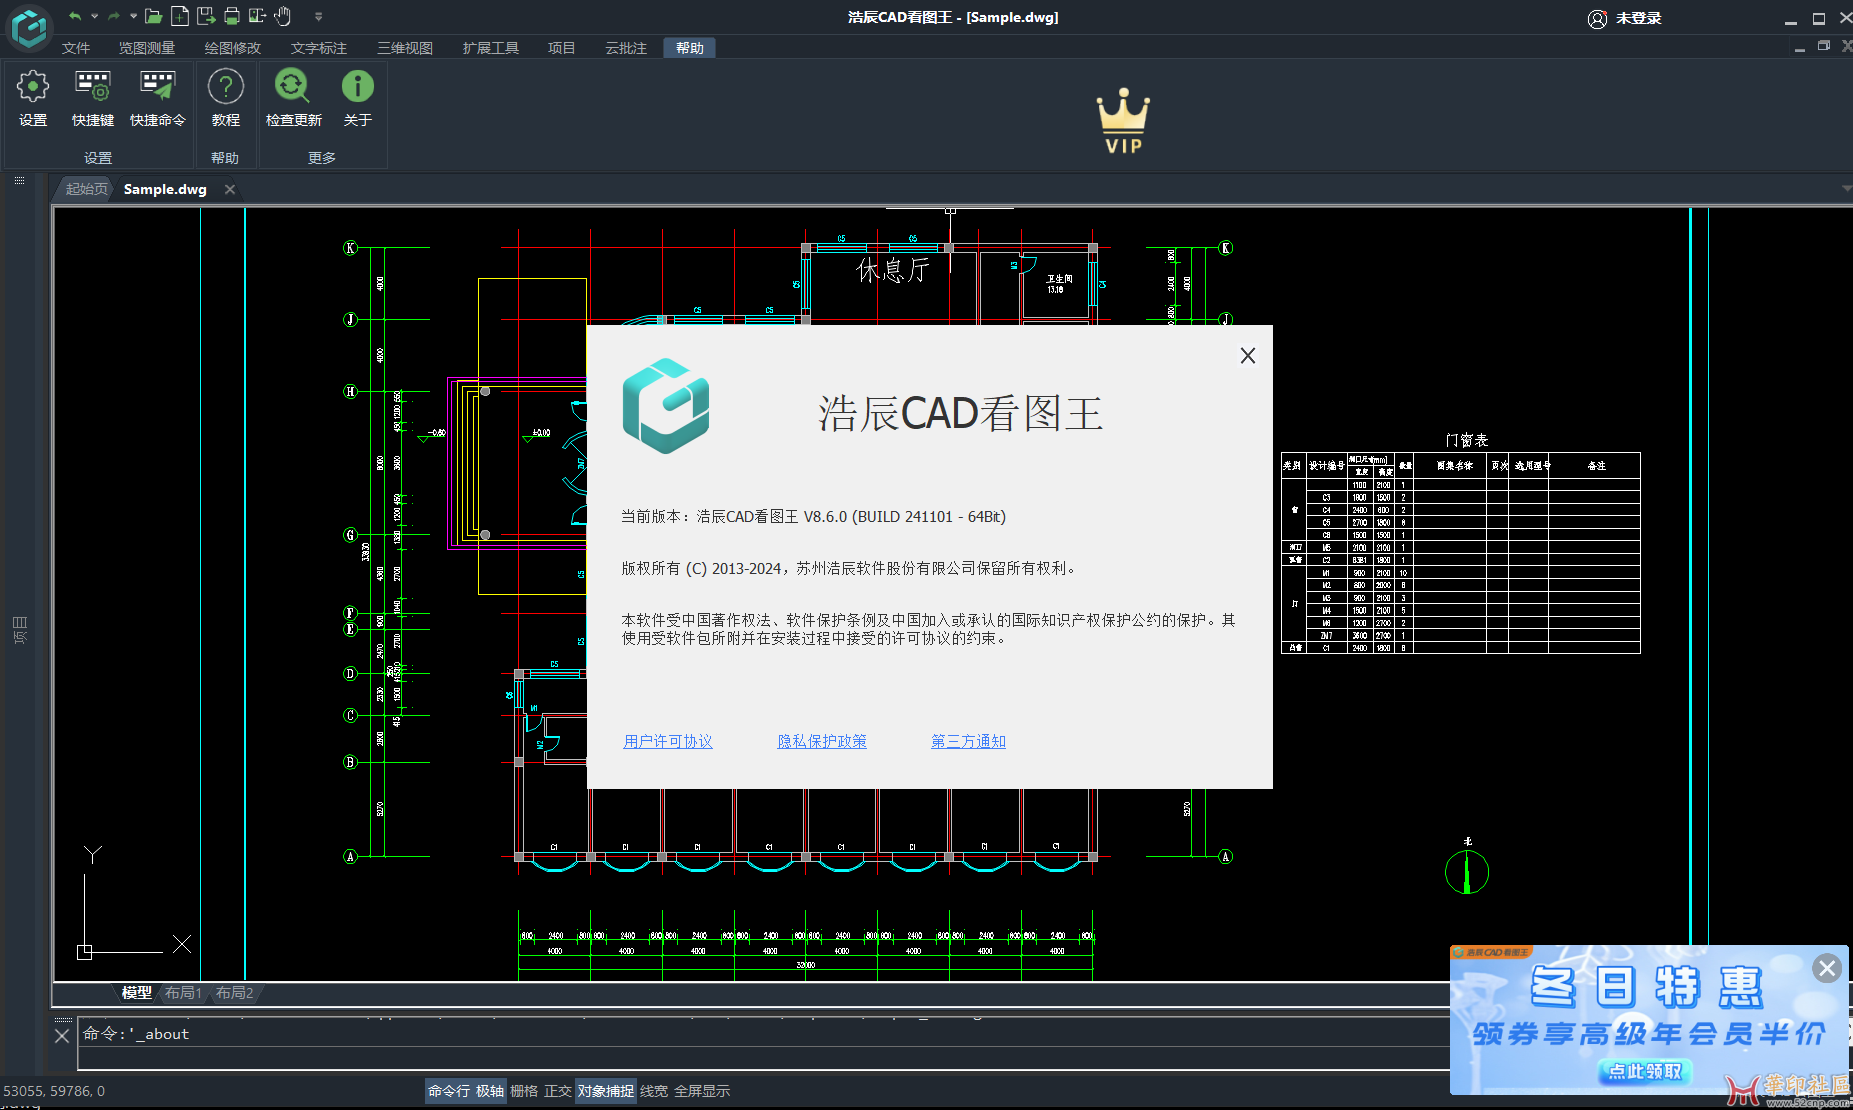Switch to the 览图测量 ribbon tab

pyautogui.click(x=146, y=48)
